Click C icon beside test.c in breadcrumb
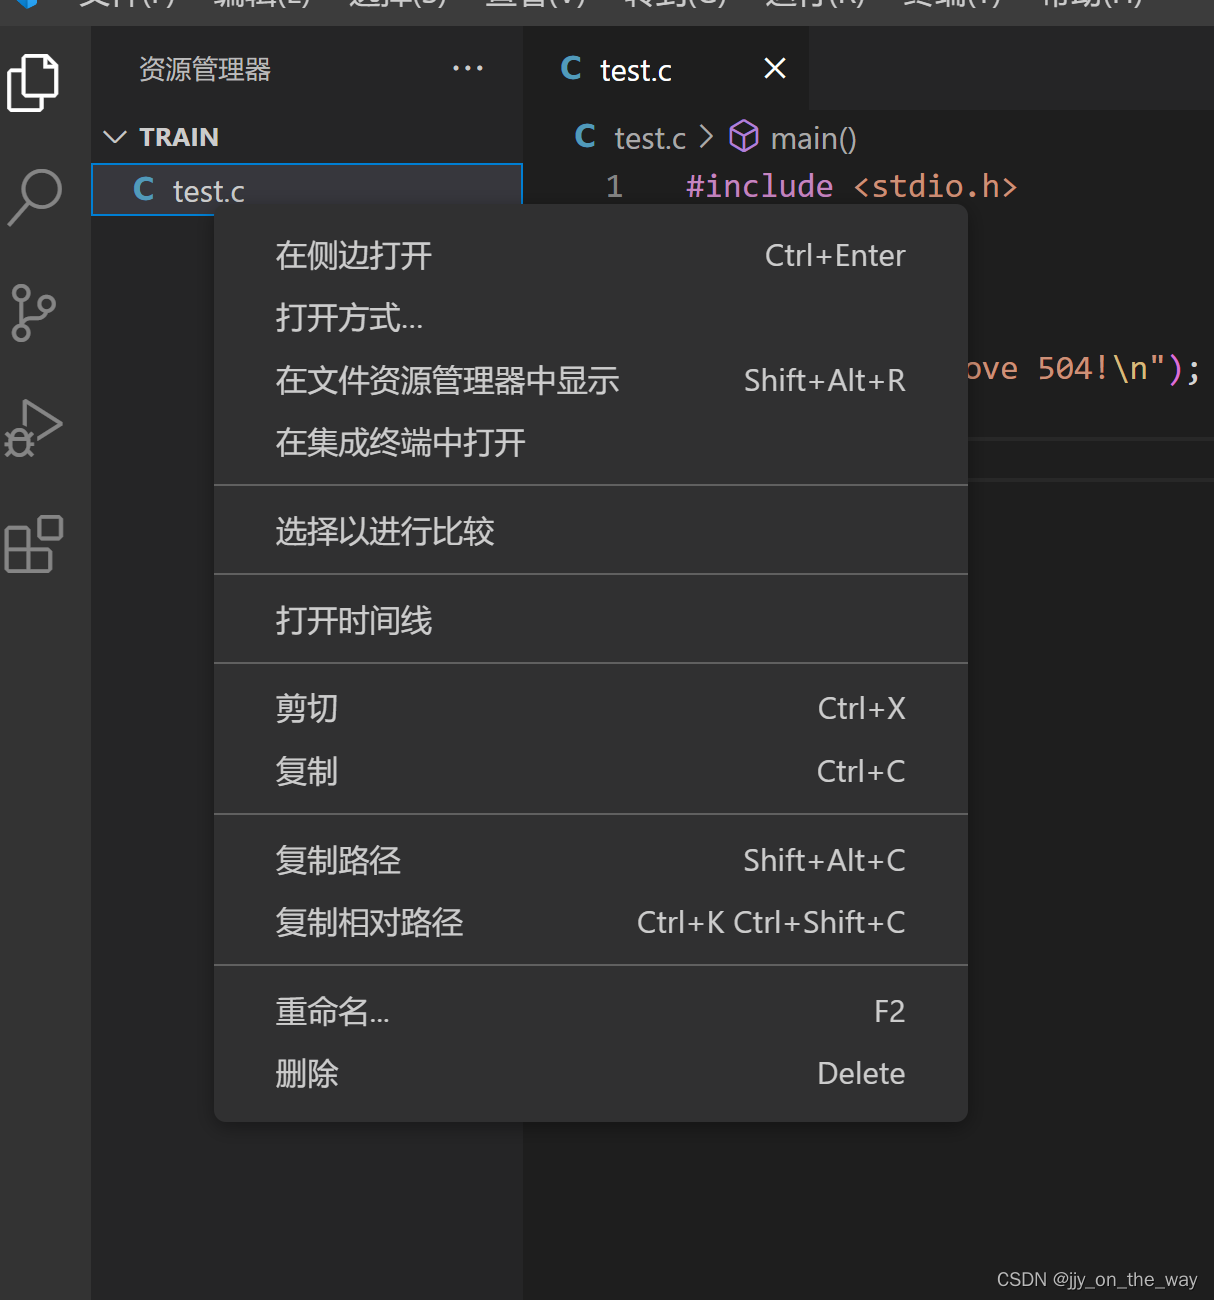Screen dimensions: 1214x1300 click(x=586, y=137)
